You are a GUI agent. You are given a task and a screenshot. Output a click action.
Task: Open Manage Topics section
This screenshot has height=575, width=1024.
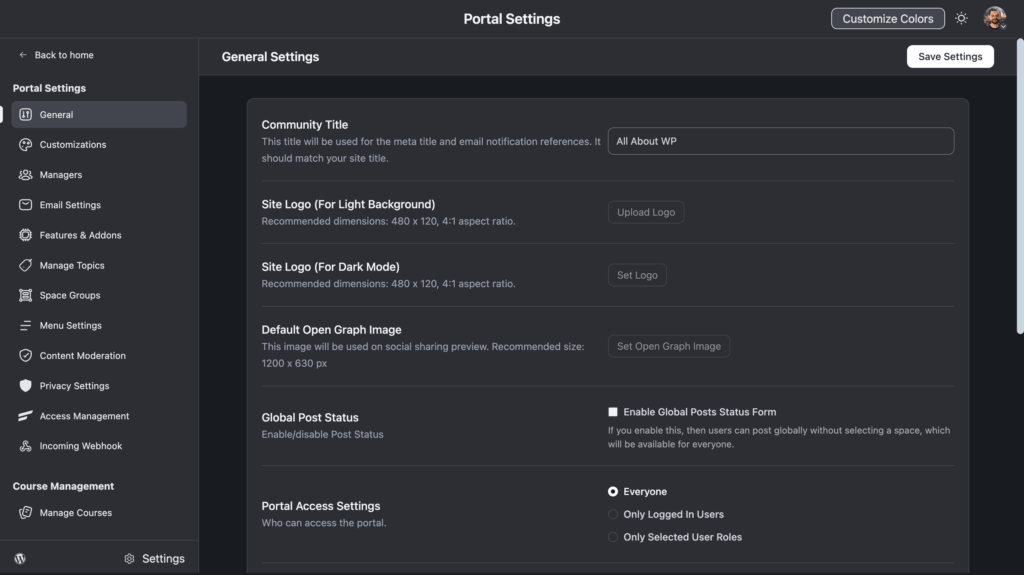tap(99, 265)
